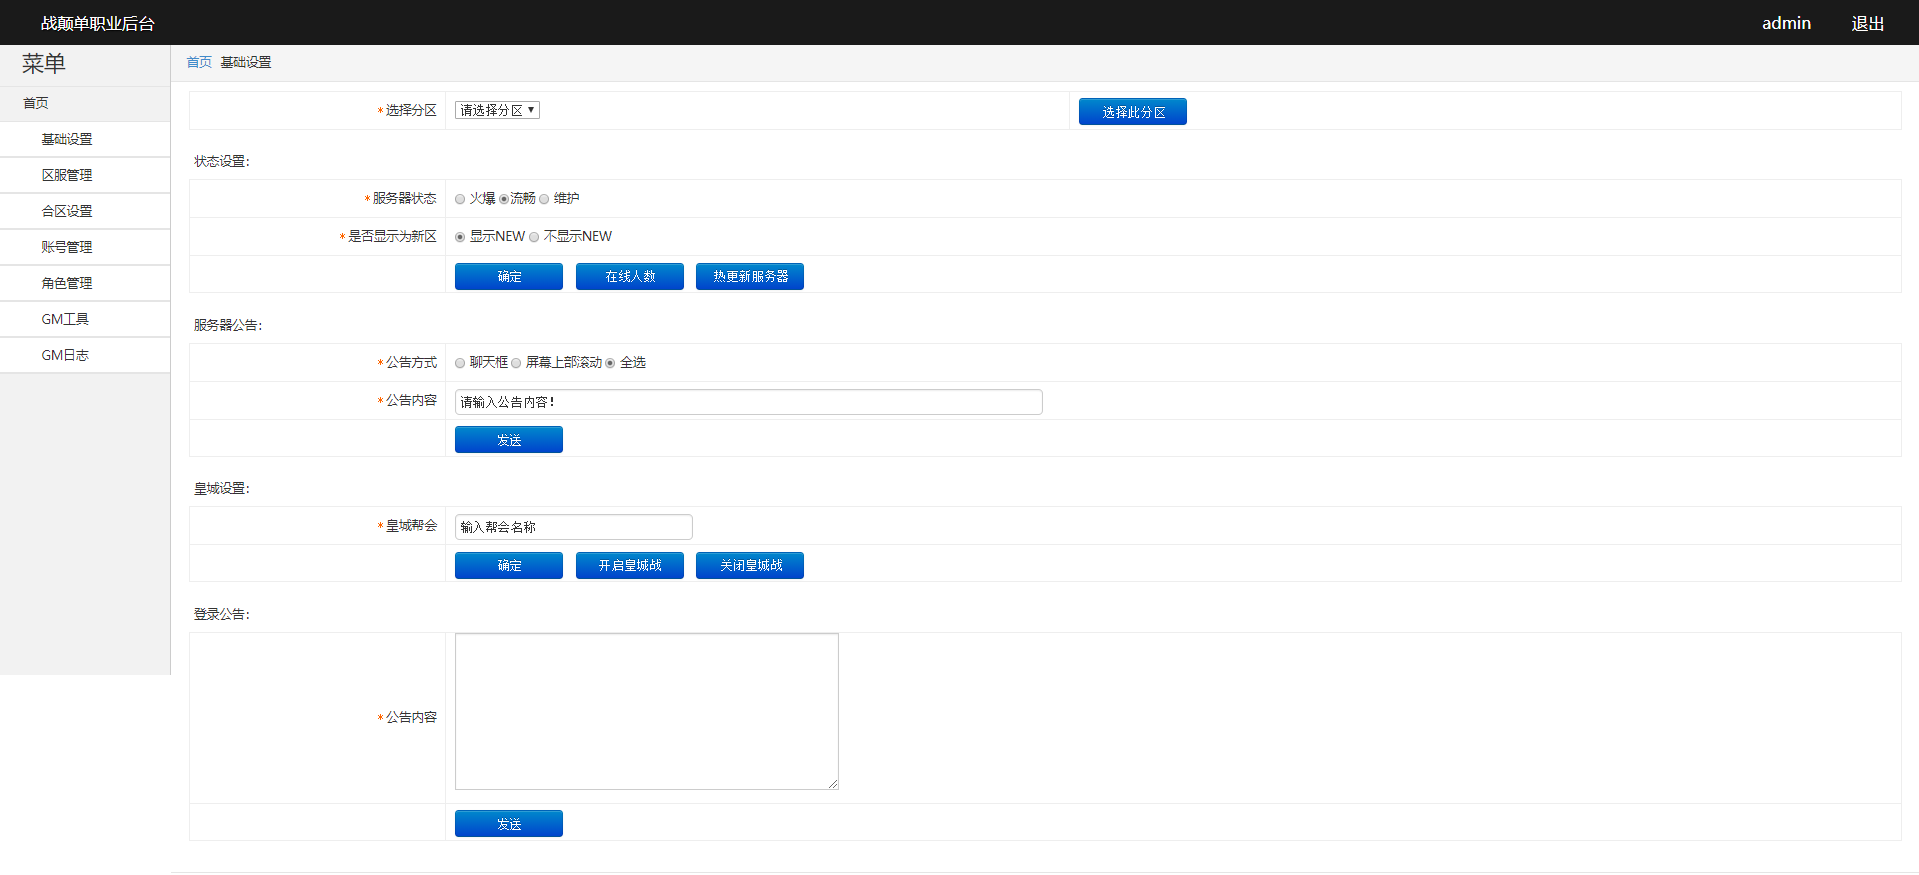Screen dimensions: 1919x875
Task: Click the 首页 breadcrumb link
Action: 199,62
